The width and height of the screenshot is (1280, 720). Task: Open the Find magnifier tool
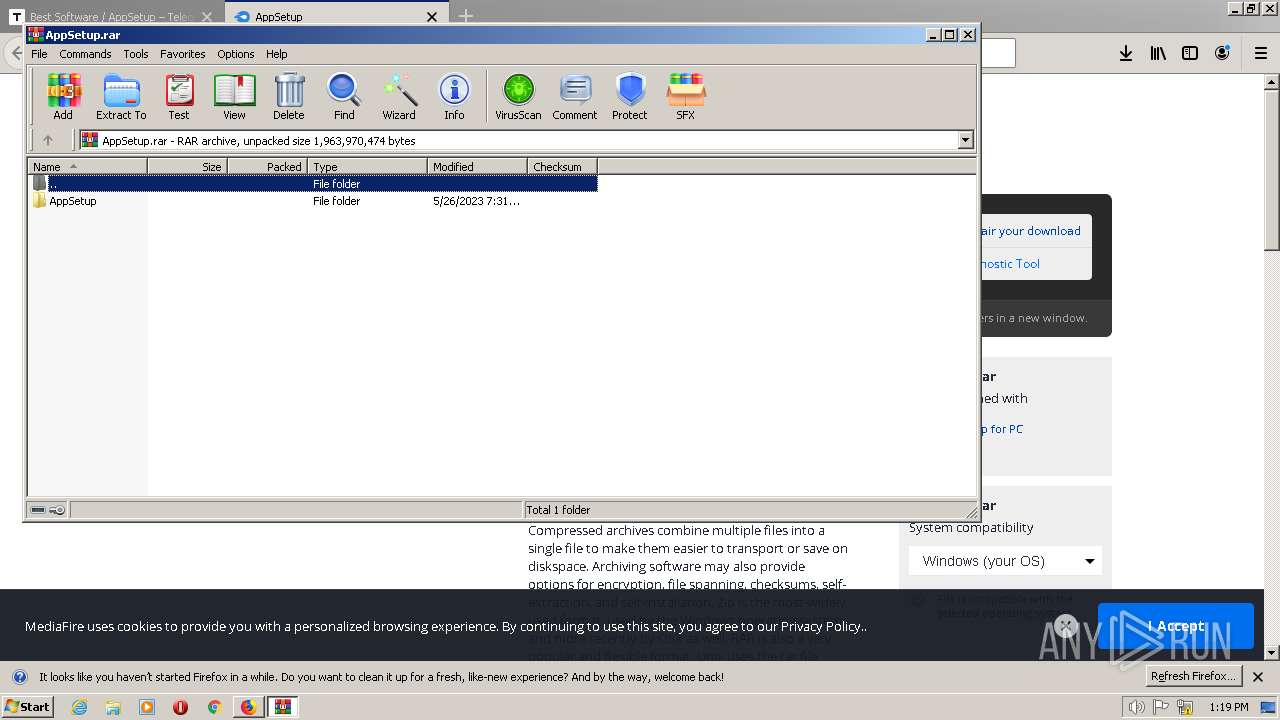click(344, 97)
